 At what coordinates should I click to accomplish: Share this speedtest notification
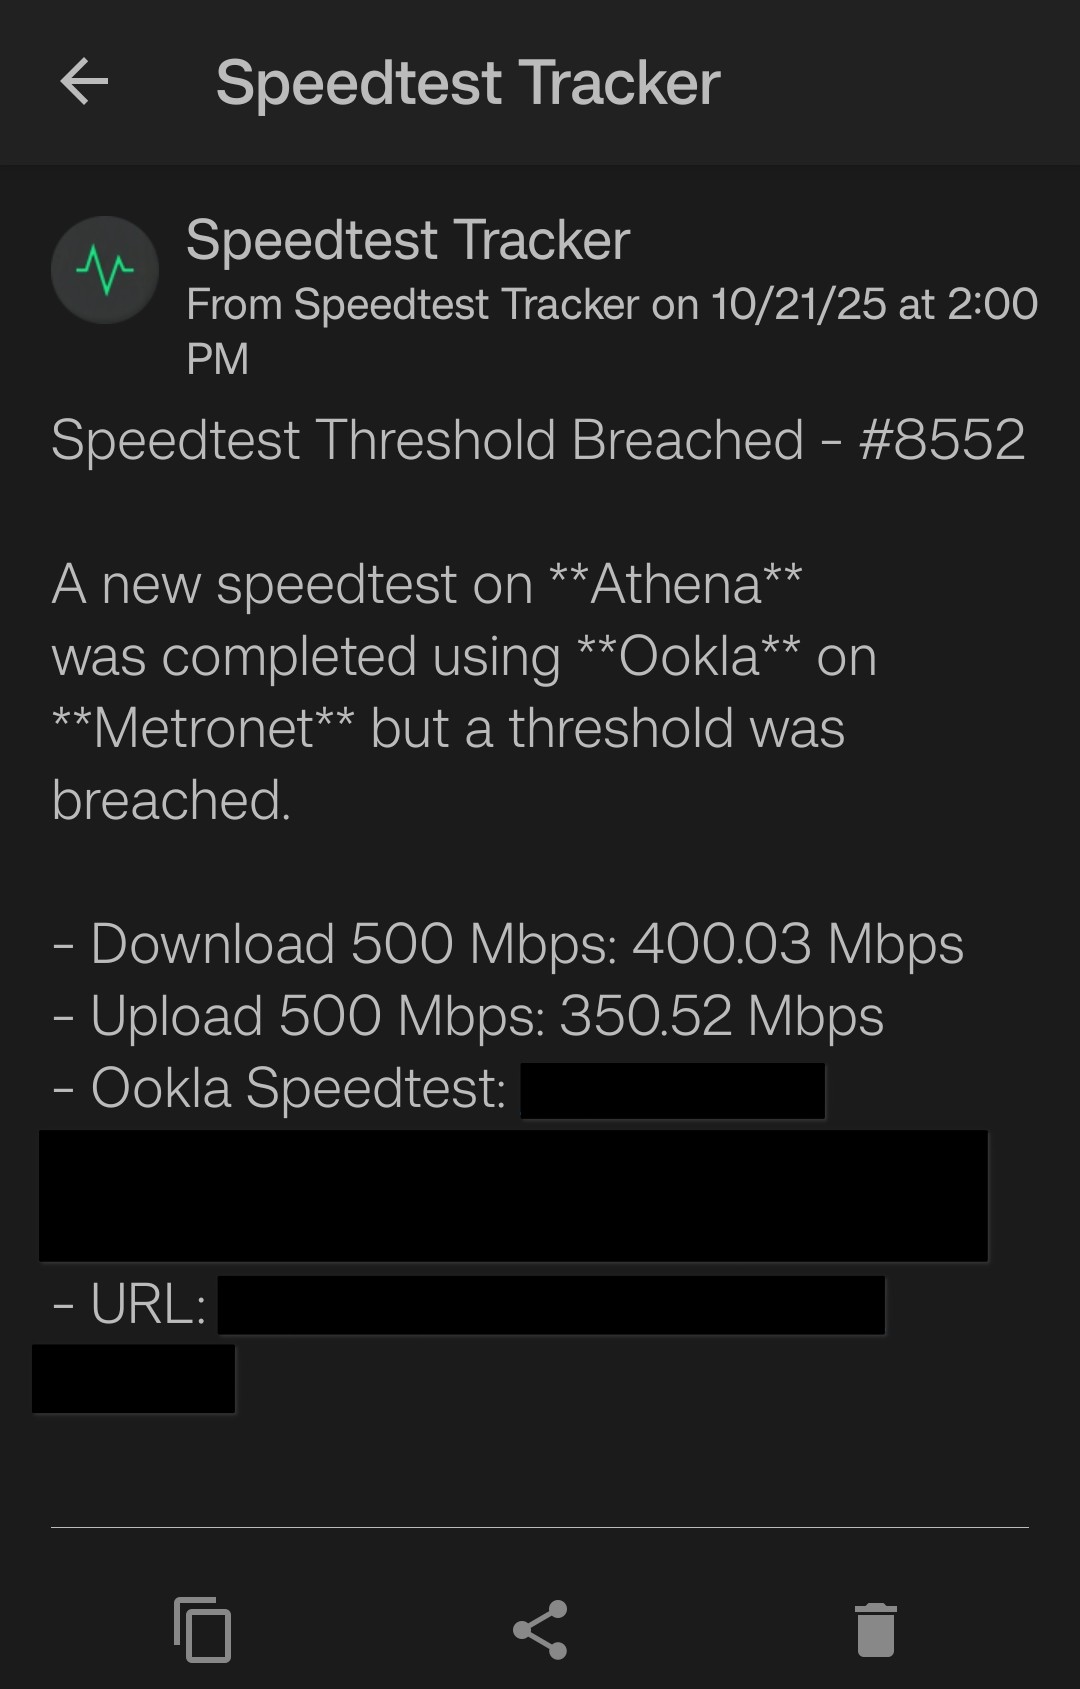540,1630
